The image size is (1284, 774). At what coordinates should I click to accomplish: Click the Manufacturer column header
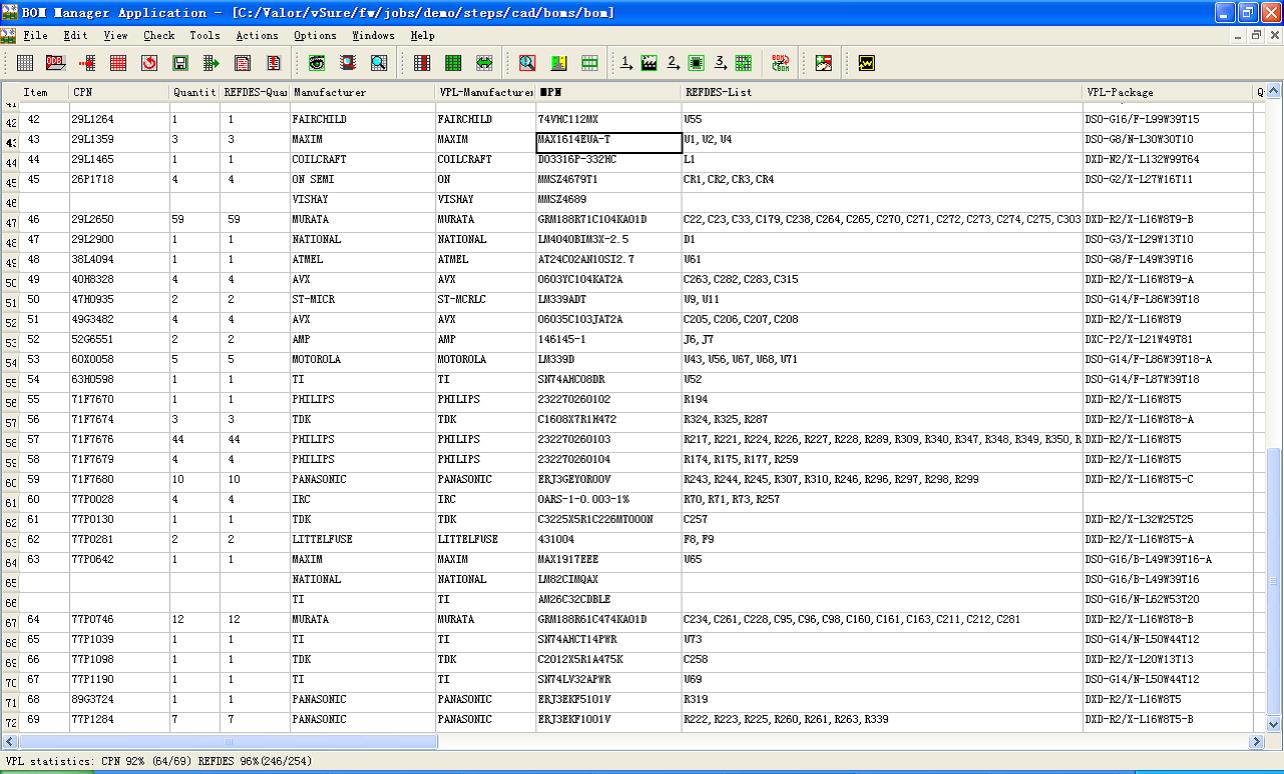362,92
